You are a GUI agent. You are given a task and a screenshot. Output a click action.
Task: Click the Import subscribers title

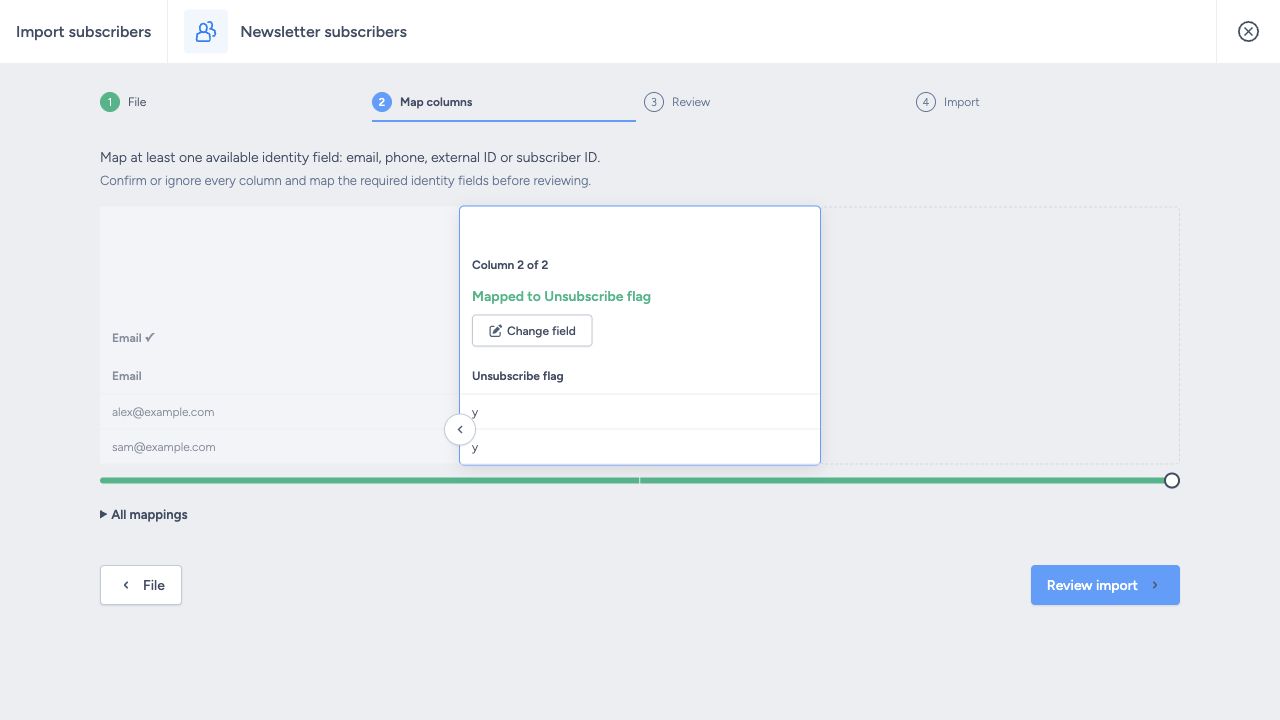click(x=84, y=32)
